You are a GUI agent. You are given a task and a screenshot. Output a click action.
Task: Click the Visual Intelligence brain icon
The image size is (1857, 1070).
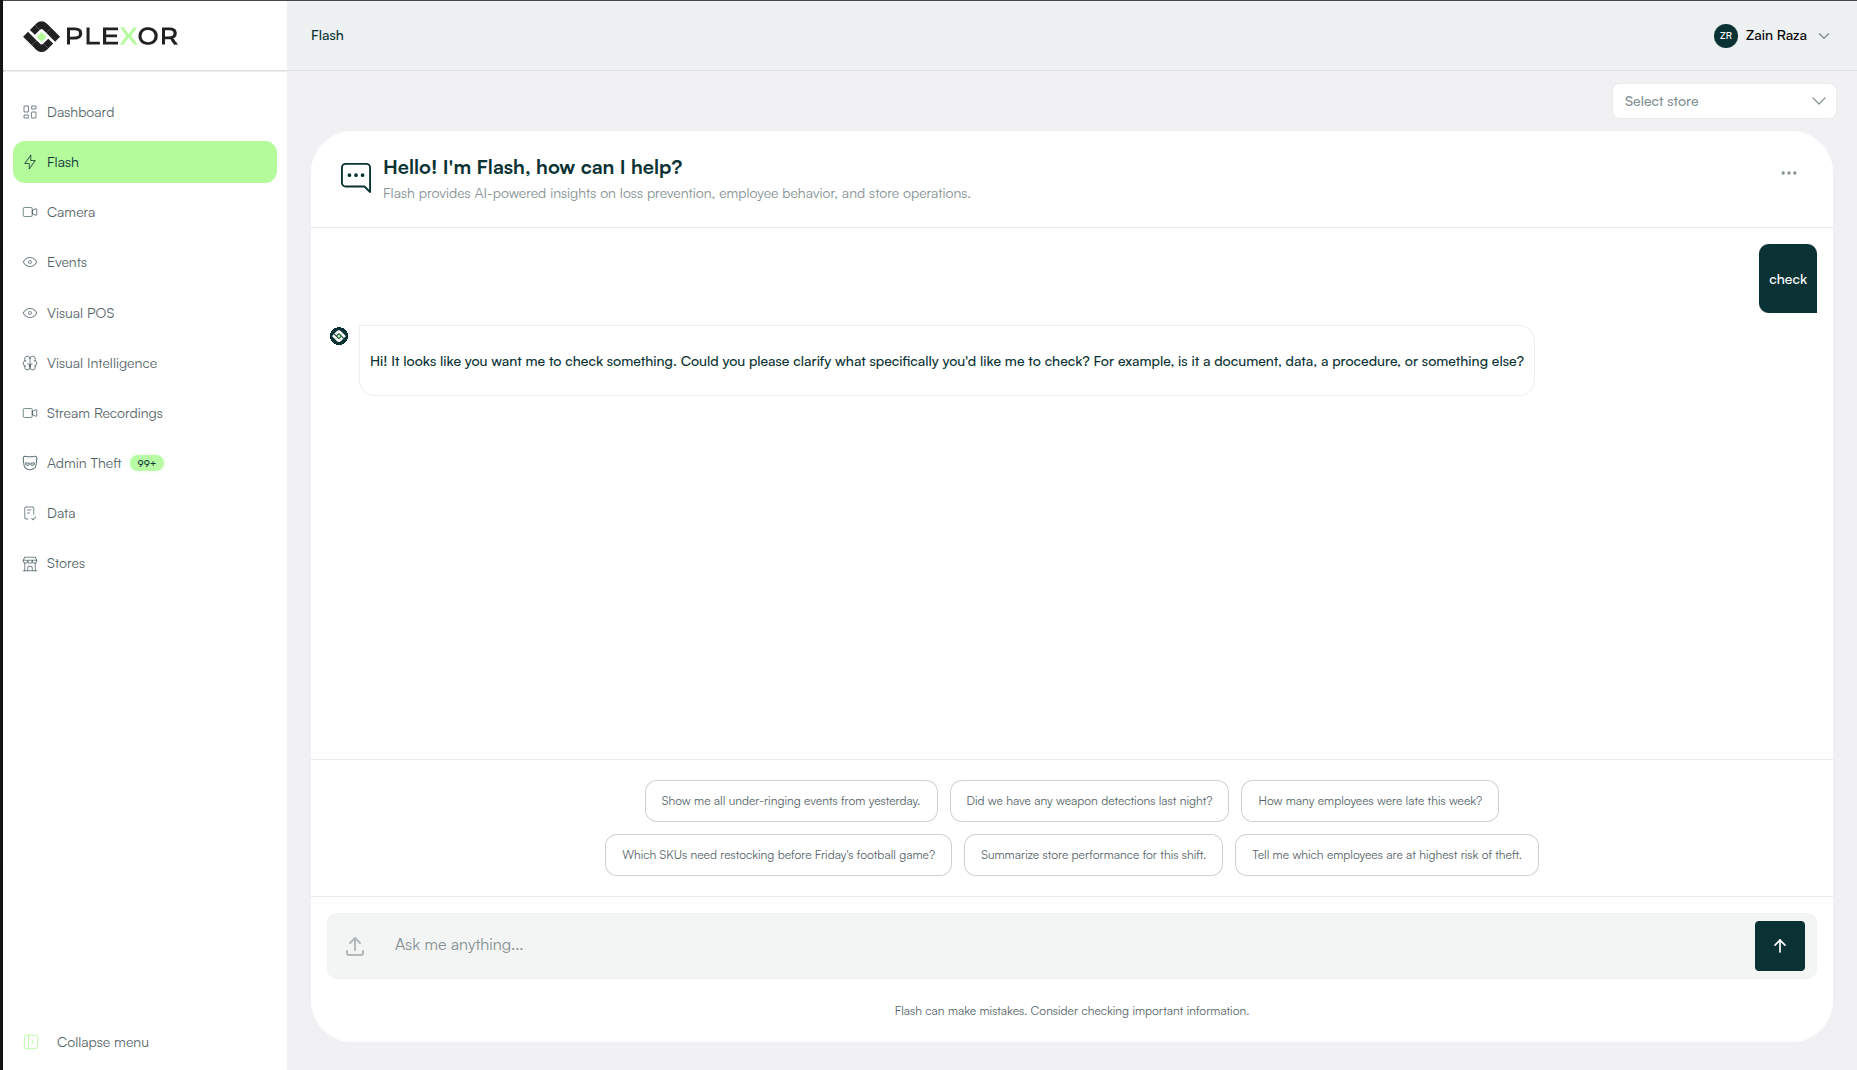pos(30,363)
